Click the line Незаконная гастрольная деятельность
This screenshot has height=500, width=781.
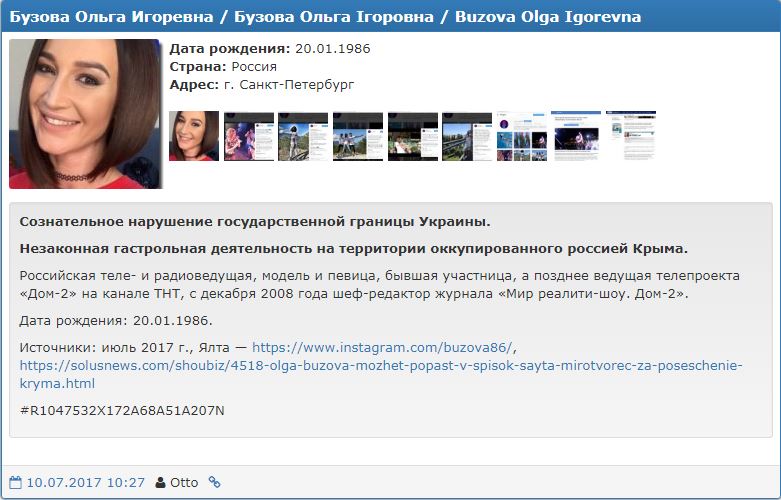[354, 249]
